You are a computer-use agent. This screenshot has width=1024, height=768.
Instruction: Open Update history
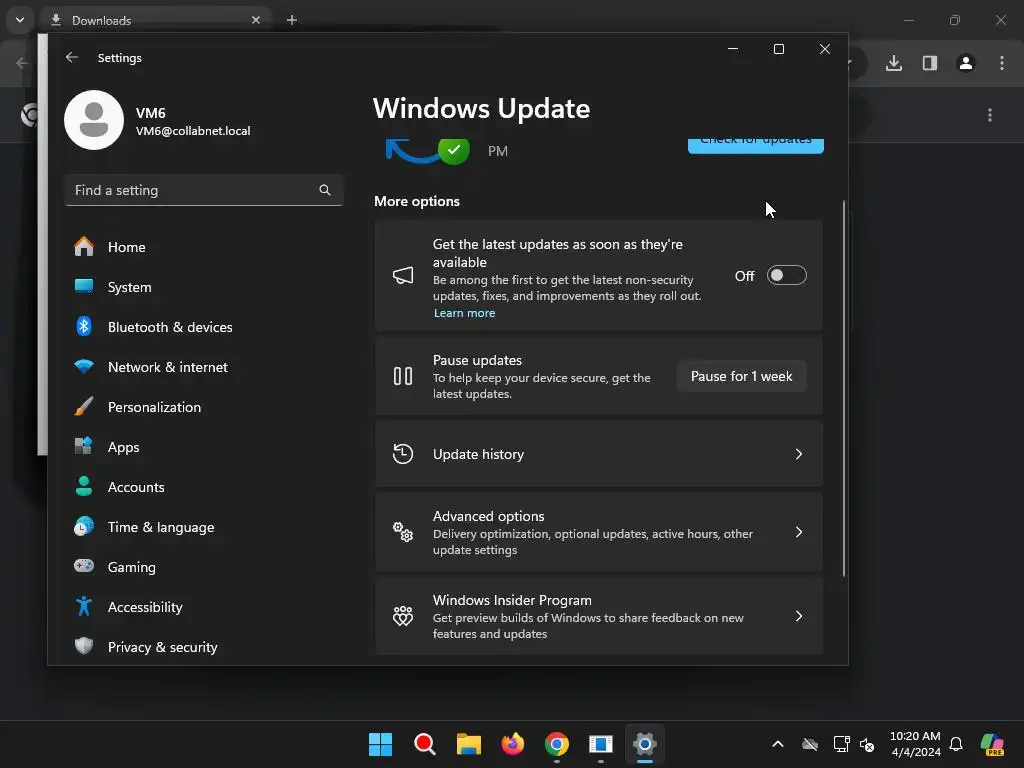[x=598, y=454]
